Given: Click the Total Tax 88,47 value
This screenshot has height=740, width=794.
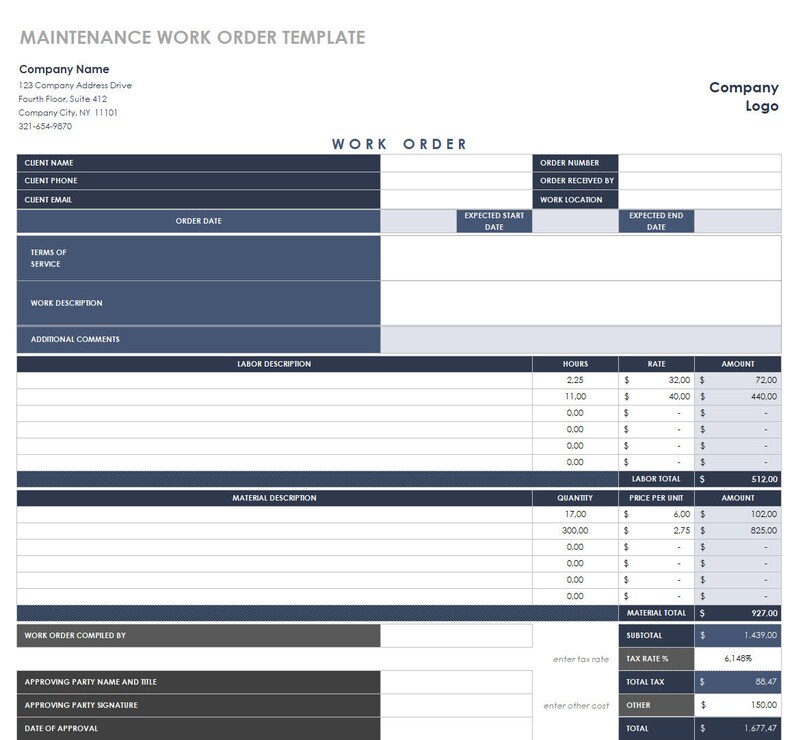Looking at the screenshot, I should 738,682.
